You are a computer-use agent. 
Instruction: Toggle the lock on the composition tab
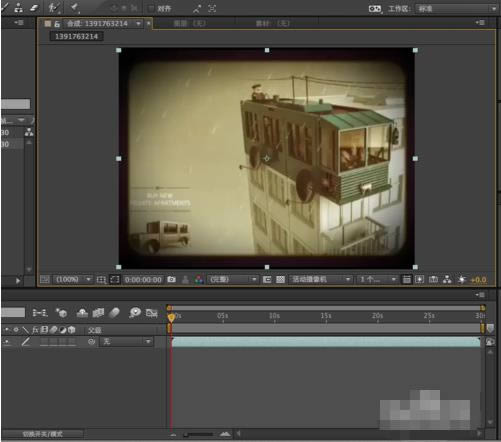[x=57, y=24]
